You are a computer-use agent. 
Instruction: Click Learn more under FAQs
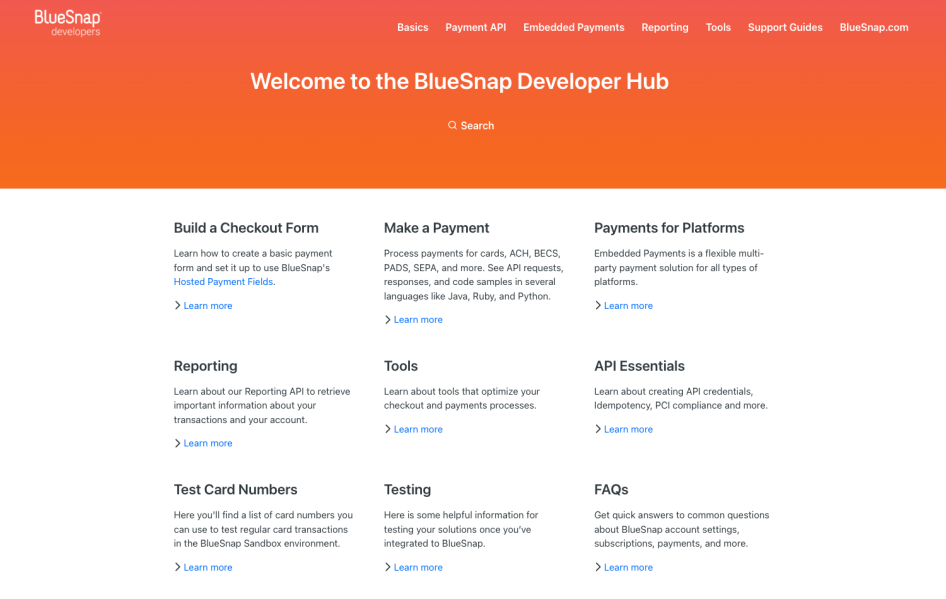628,568
